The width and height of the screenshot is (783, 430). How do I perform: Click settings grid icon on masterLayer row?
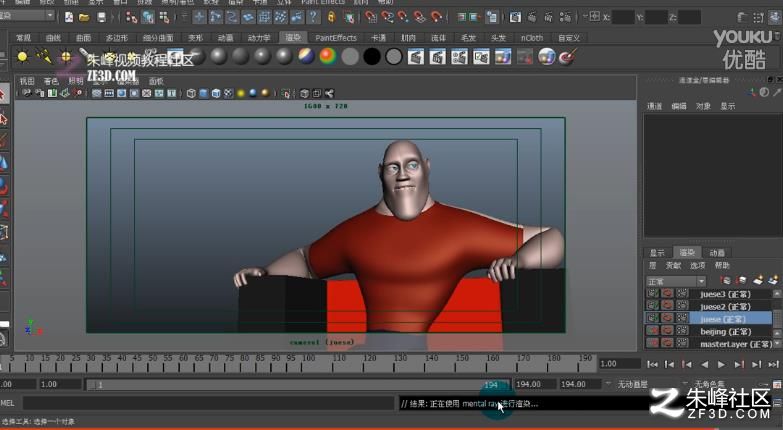click(682, 343)
